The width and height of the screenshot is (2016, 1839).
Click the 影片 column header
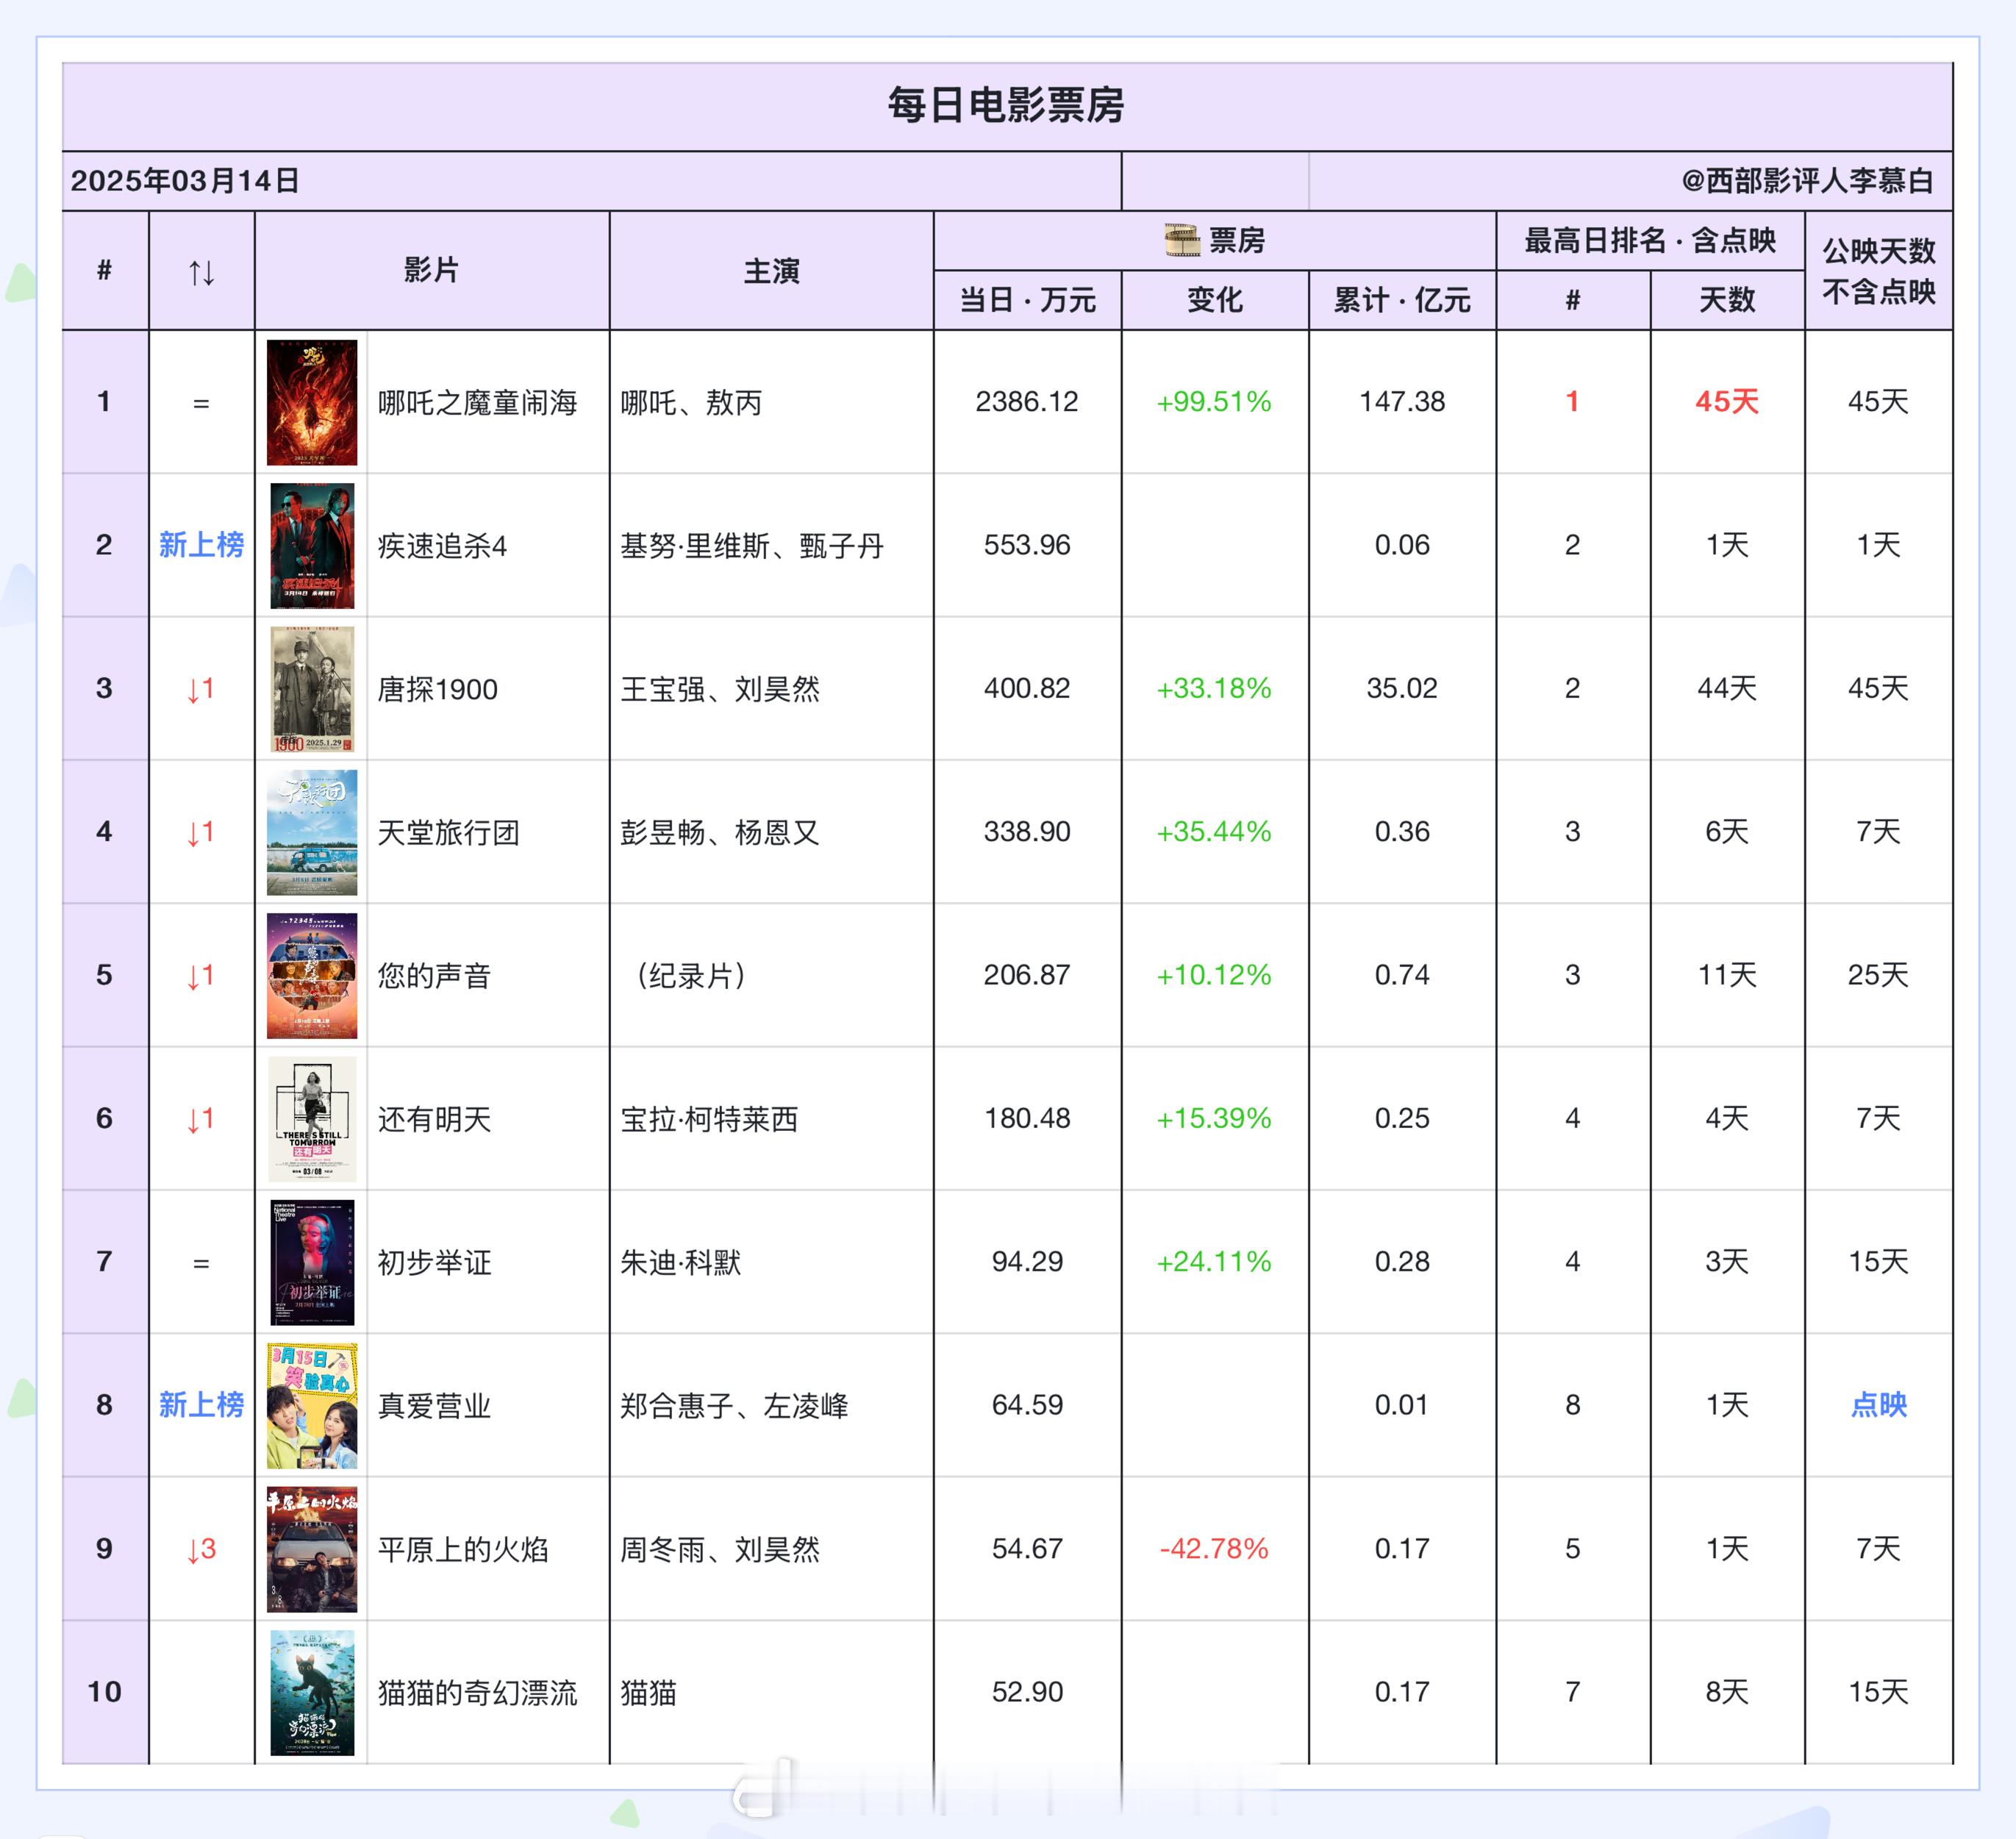(x=431, y=270)
